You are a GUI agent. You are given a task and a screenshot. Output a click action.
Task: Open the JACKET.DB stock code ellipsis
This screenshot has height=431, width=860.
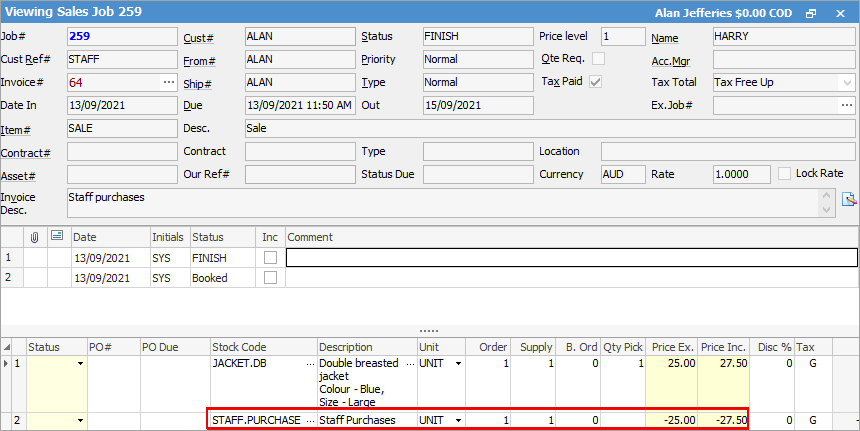310,364
